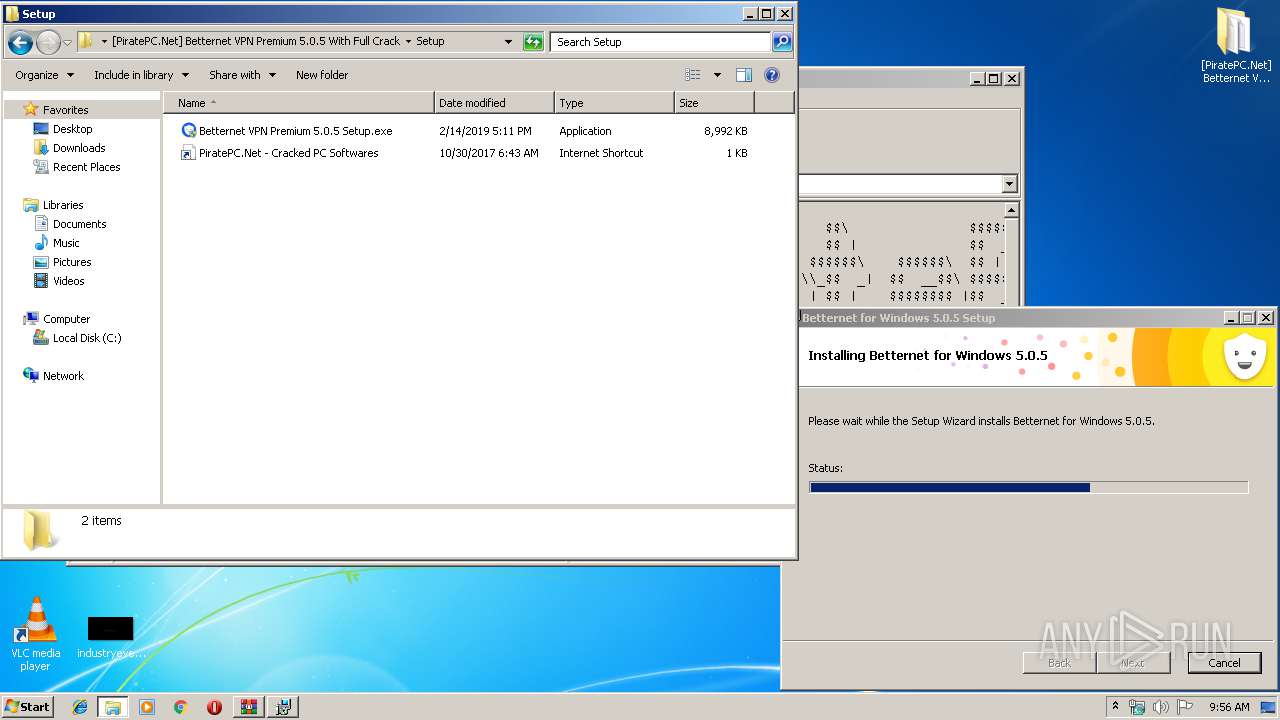This screenshot has width=1280, height=720.
Task: Open Local Disk (C:)
Action: (x=87, y=338)
